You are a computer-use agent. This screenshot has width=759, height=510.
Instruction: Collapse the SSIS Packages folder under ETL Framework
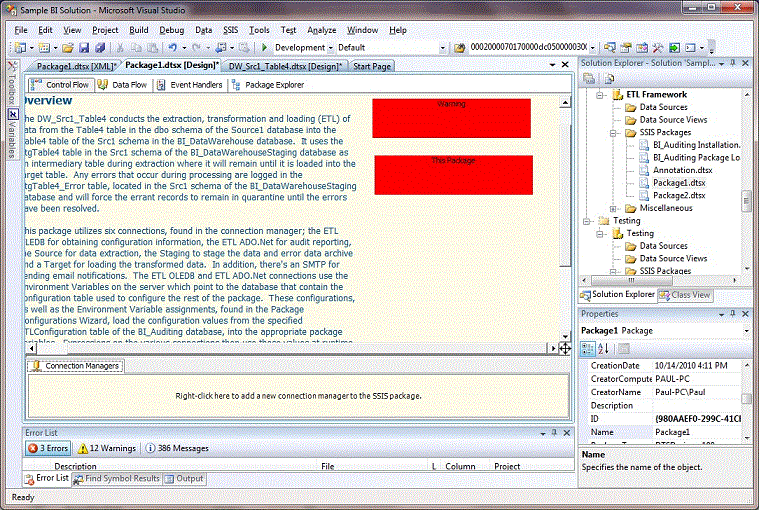pyautogui.click(x=613, y=133)
